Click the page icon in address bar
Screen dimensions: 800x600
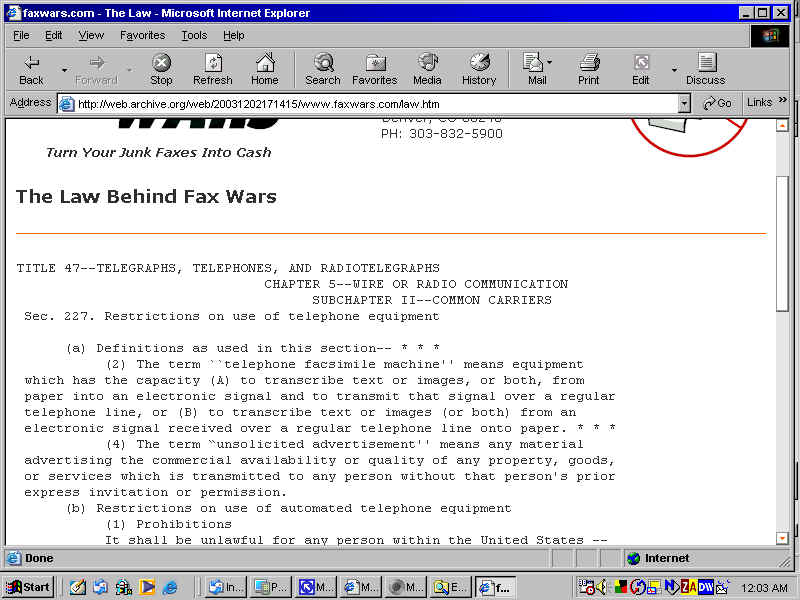(67, 104)
